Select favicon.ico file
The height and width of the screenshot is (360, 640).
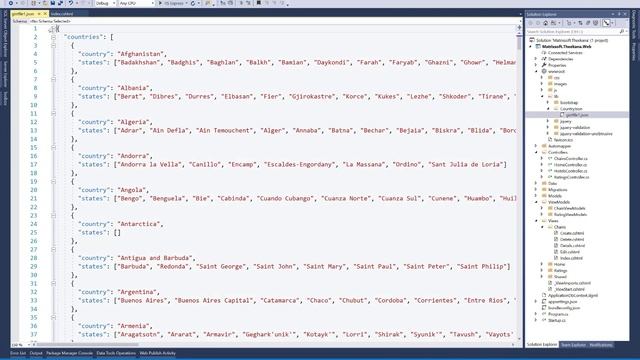(x=563, y=140)
